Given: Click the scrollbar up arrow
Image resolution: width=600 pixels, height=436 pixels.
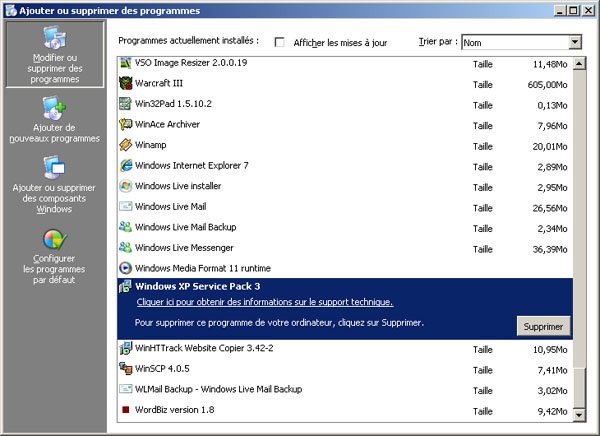Looking at the screenshot, I should [x=579, y=64].
